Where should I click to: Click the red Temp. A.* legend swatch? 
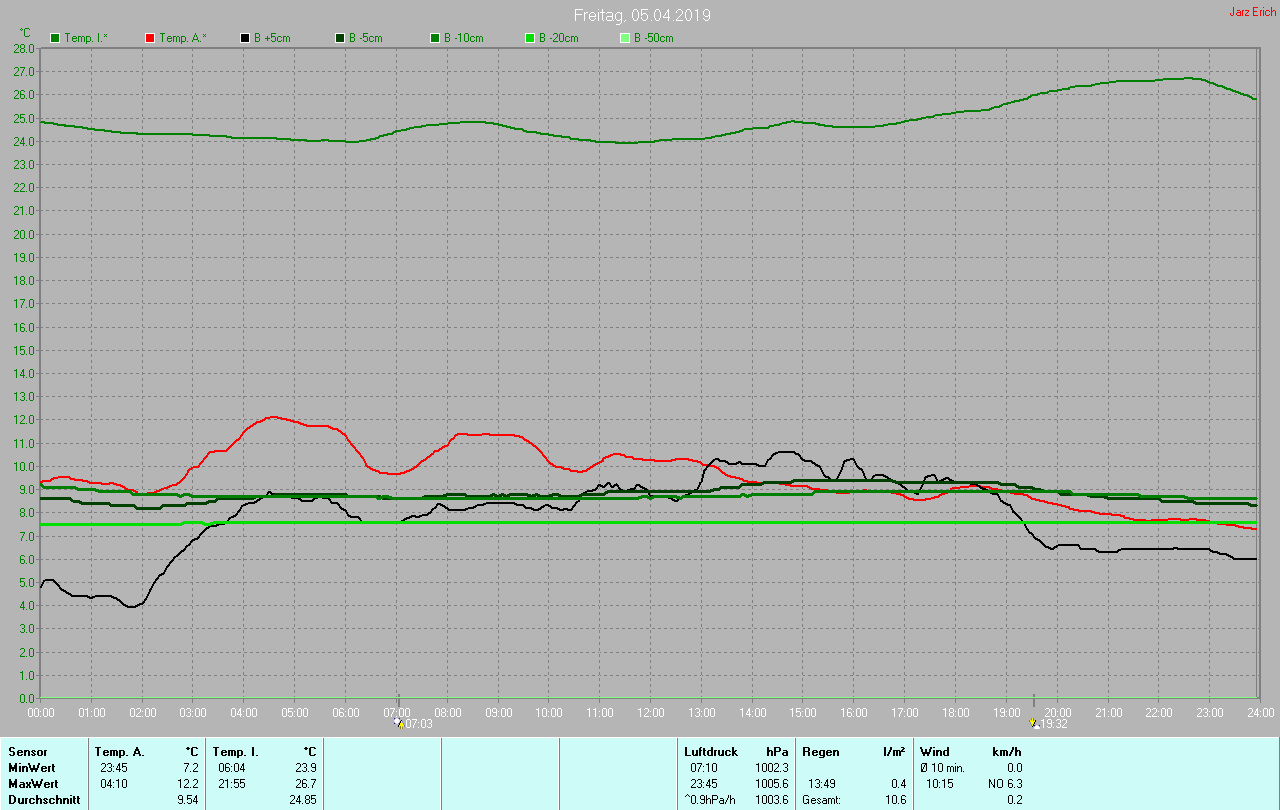150,38
